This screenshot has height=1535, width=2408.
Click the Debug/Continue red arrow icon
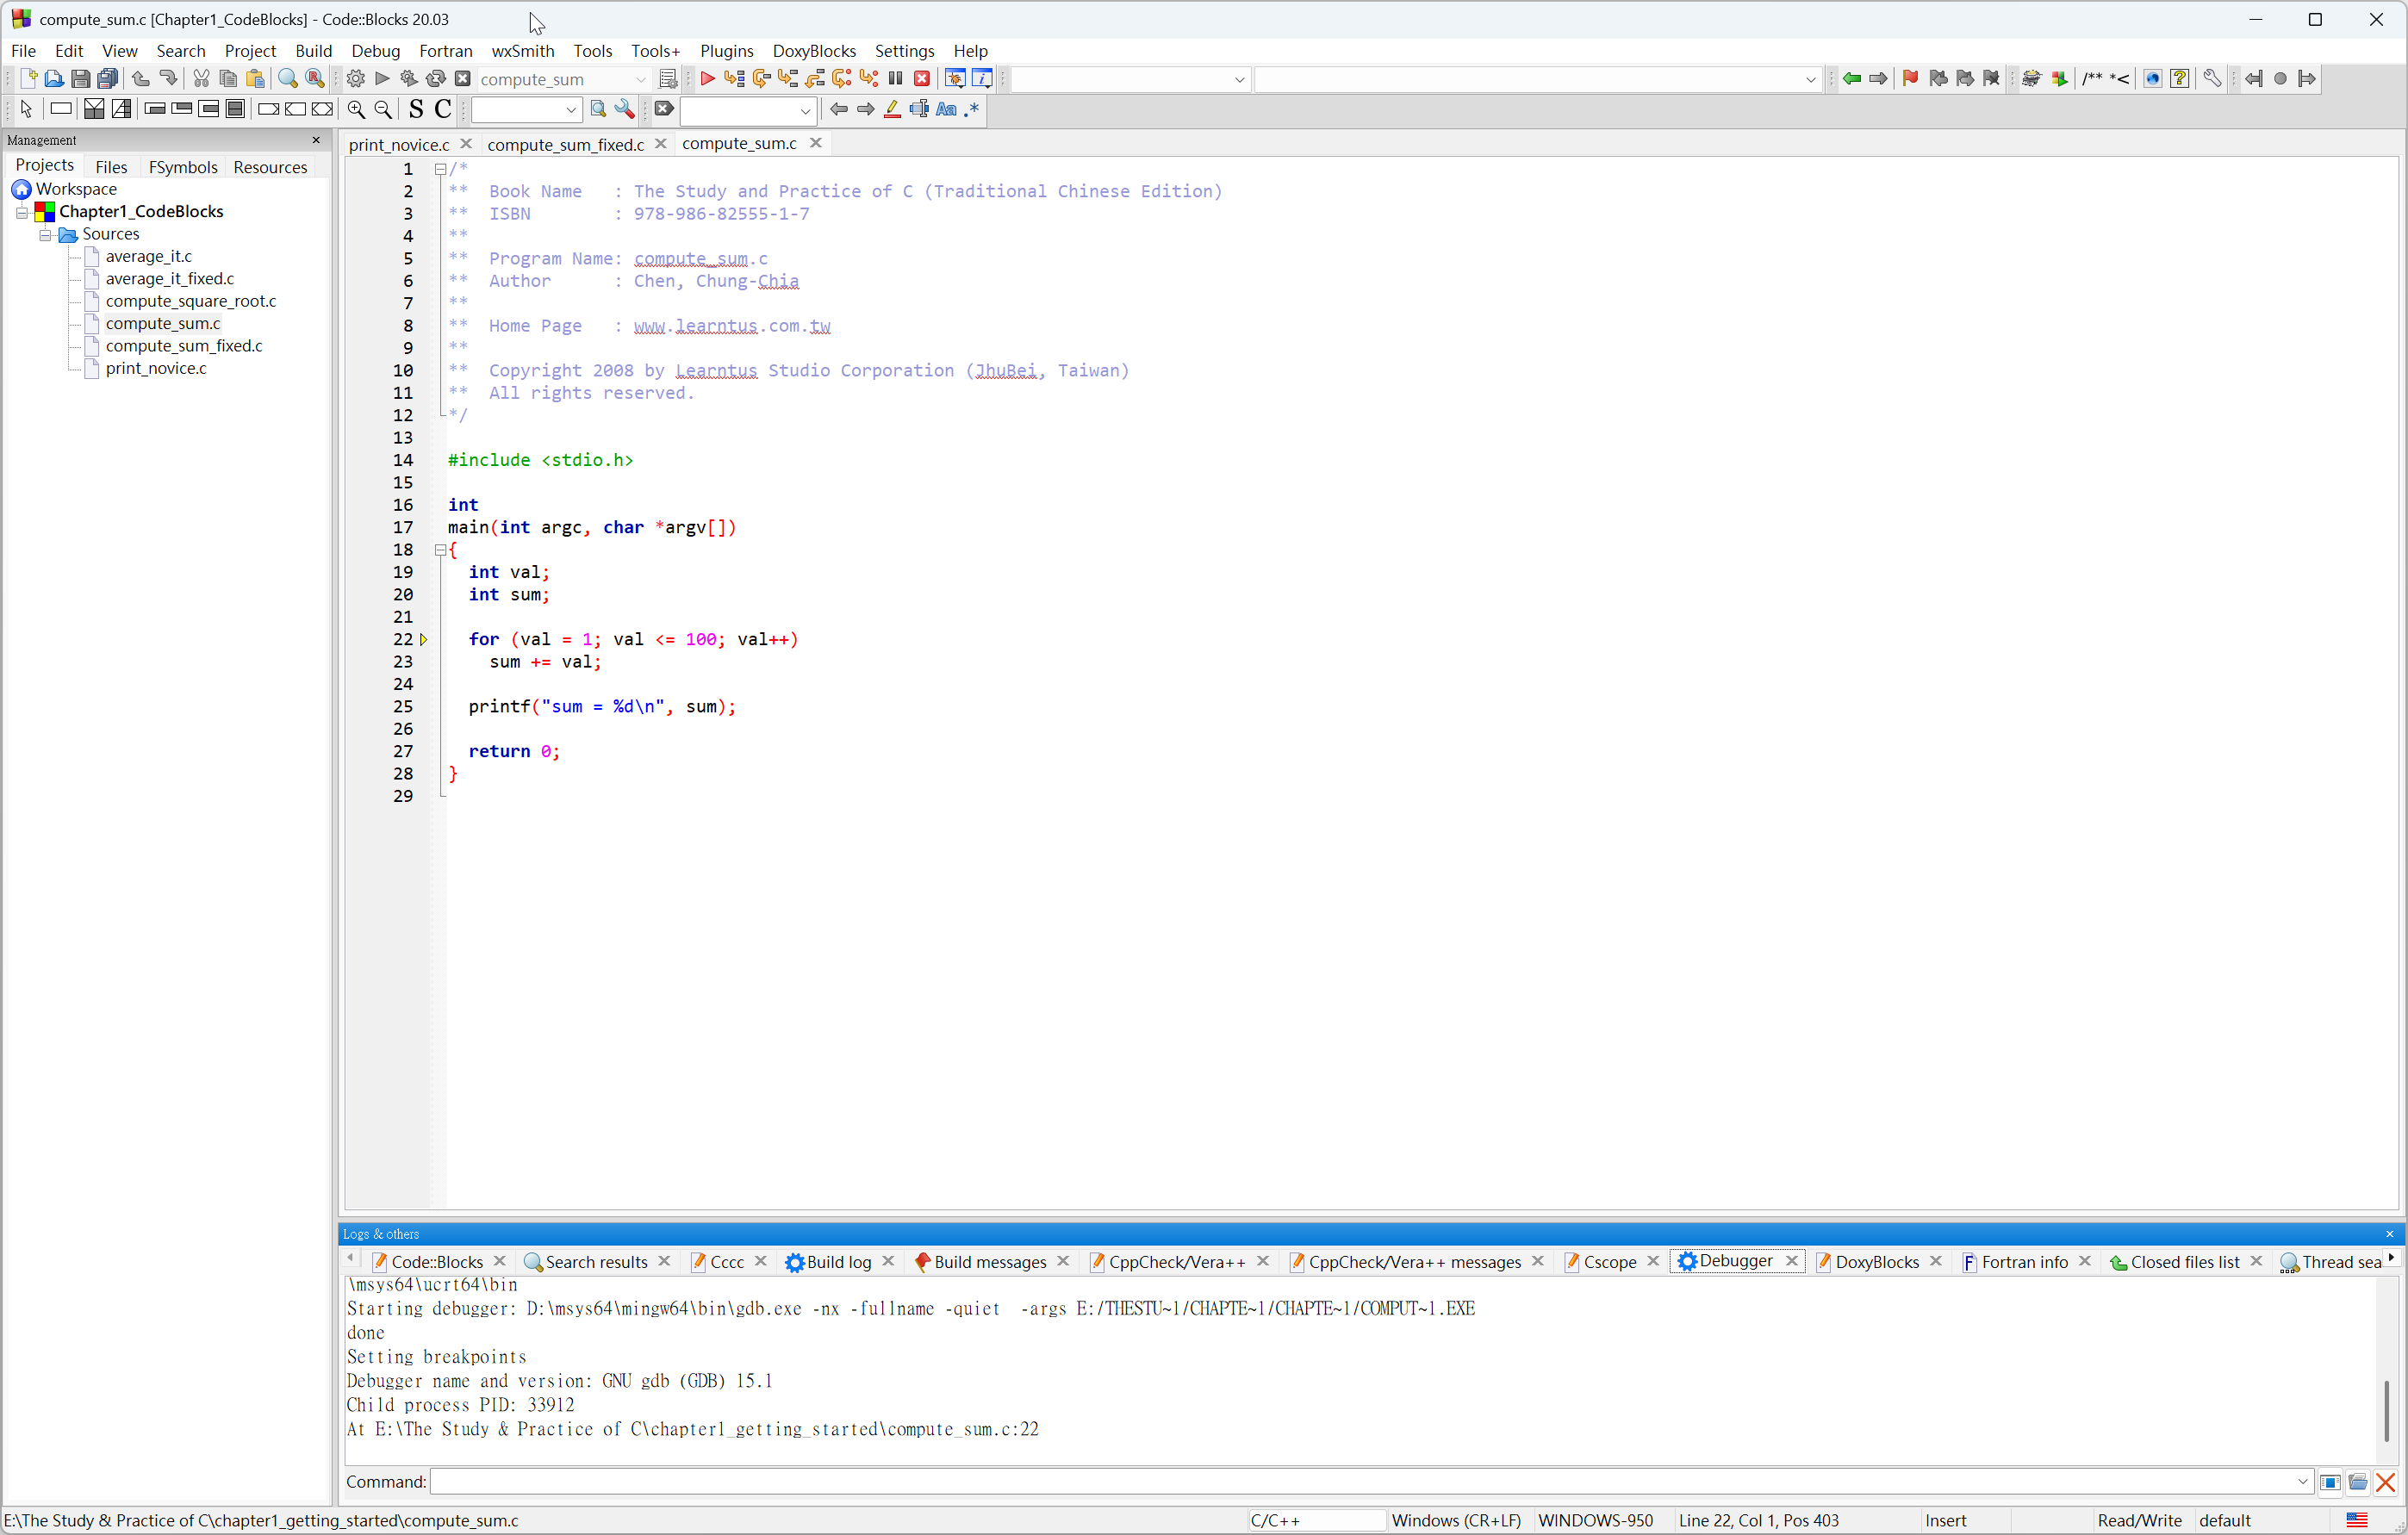click(707, 79)
